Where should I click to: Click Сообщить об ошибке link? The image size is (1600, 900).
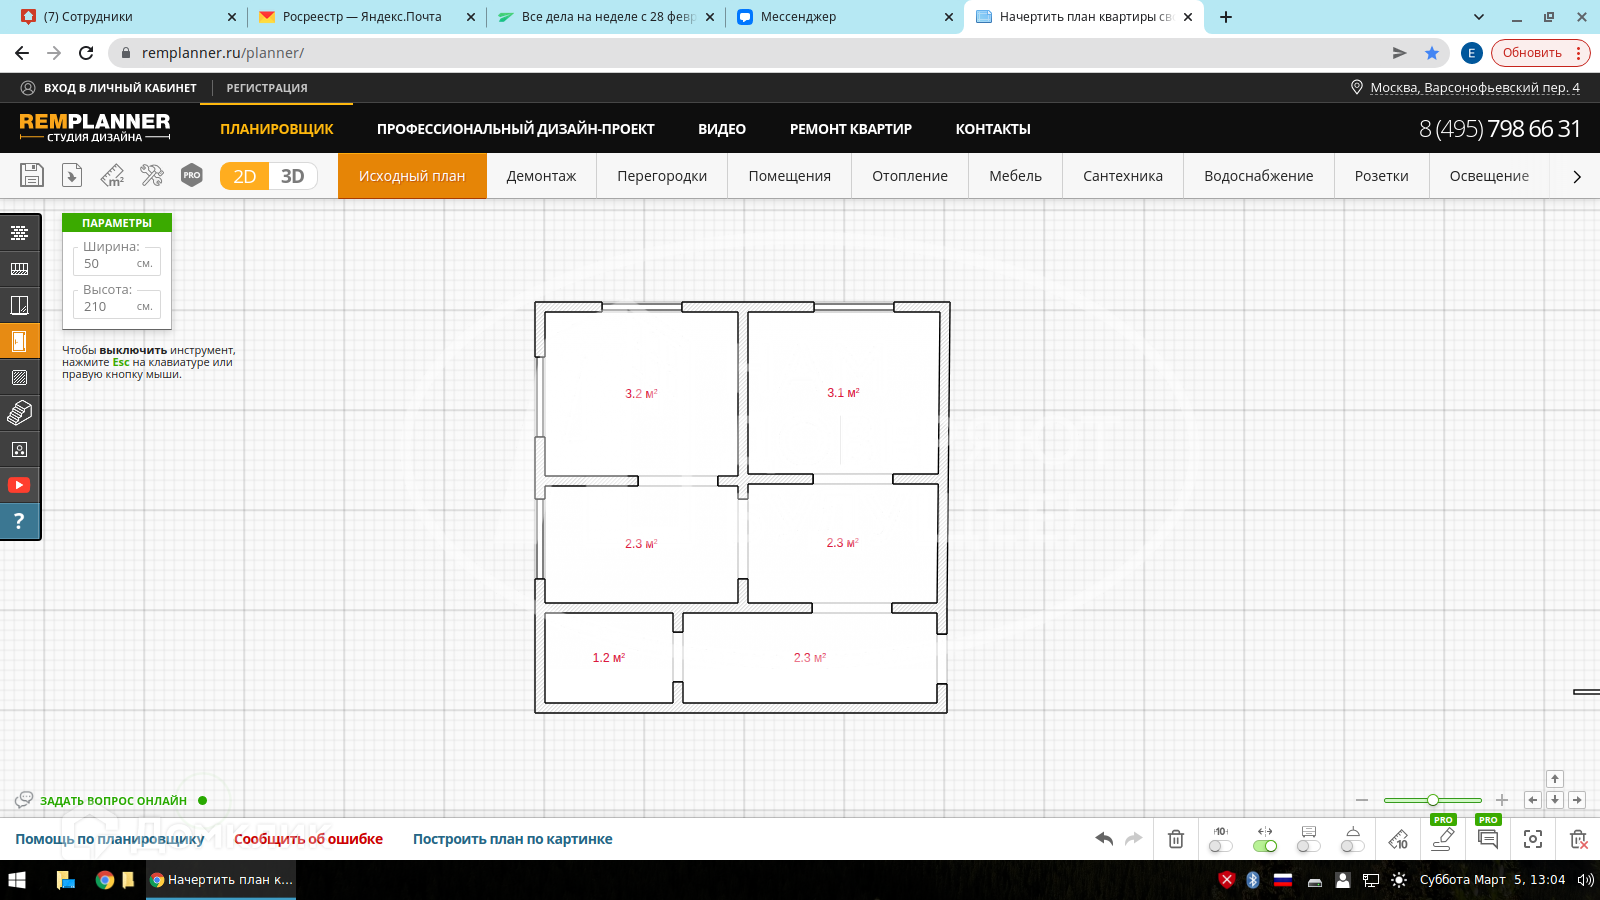308,839
